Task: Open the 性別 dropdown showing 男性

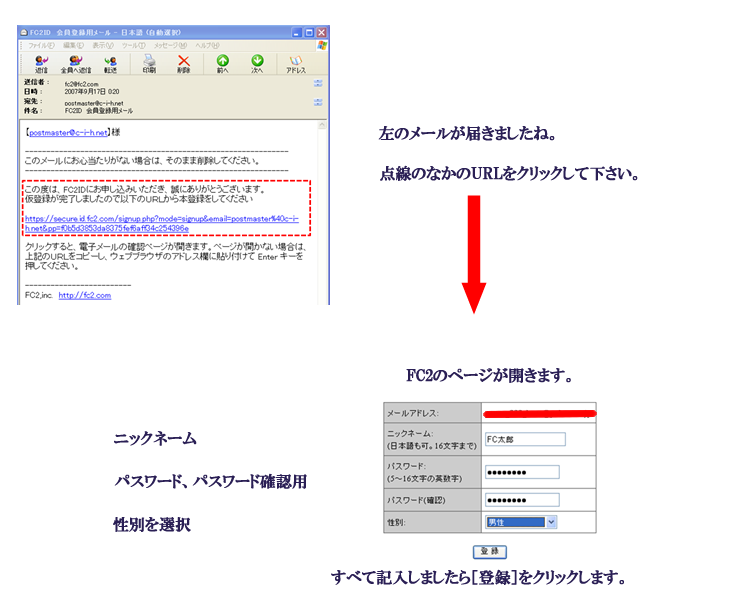Action: tap(520, 522)
